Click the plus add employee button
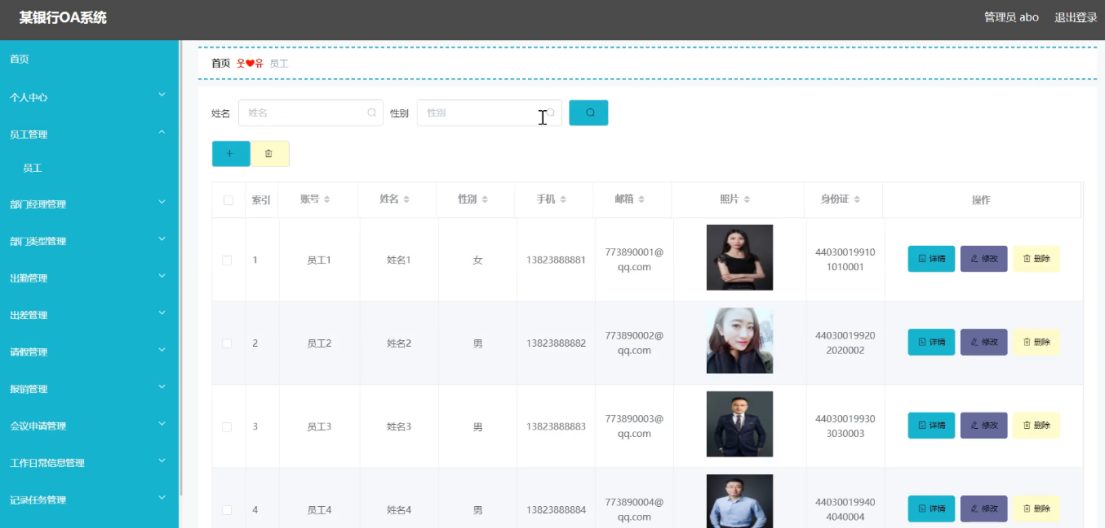Viewport: 1105px width, 528px height. pos(230,154)
